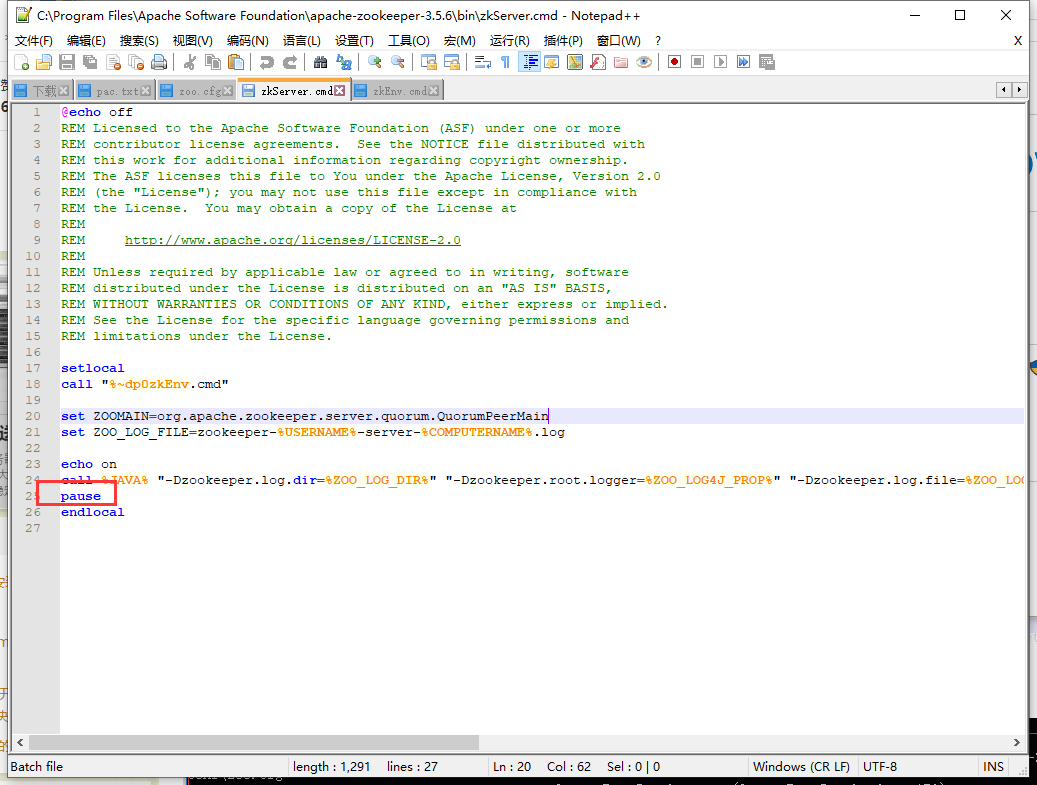
Task: Undo the last edit
Action: [x=268, y=62]
